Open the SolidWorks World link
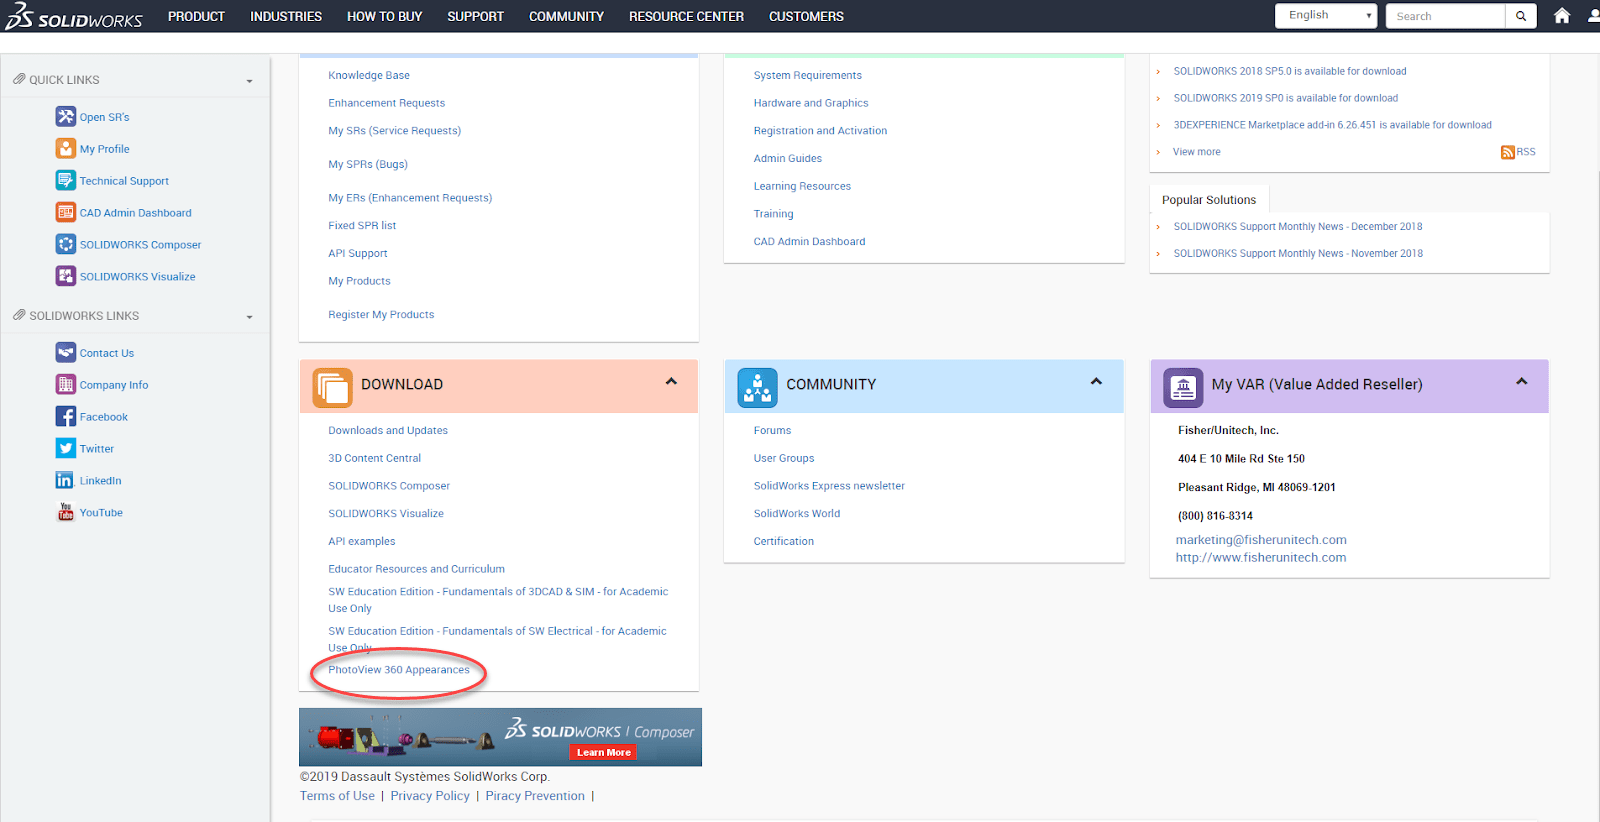Screen dimensions: 1600x822 [x=797, y=513]
